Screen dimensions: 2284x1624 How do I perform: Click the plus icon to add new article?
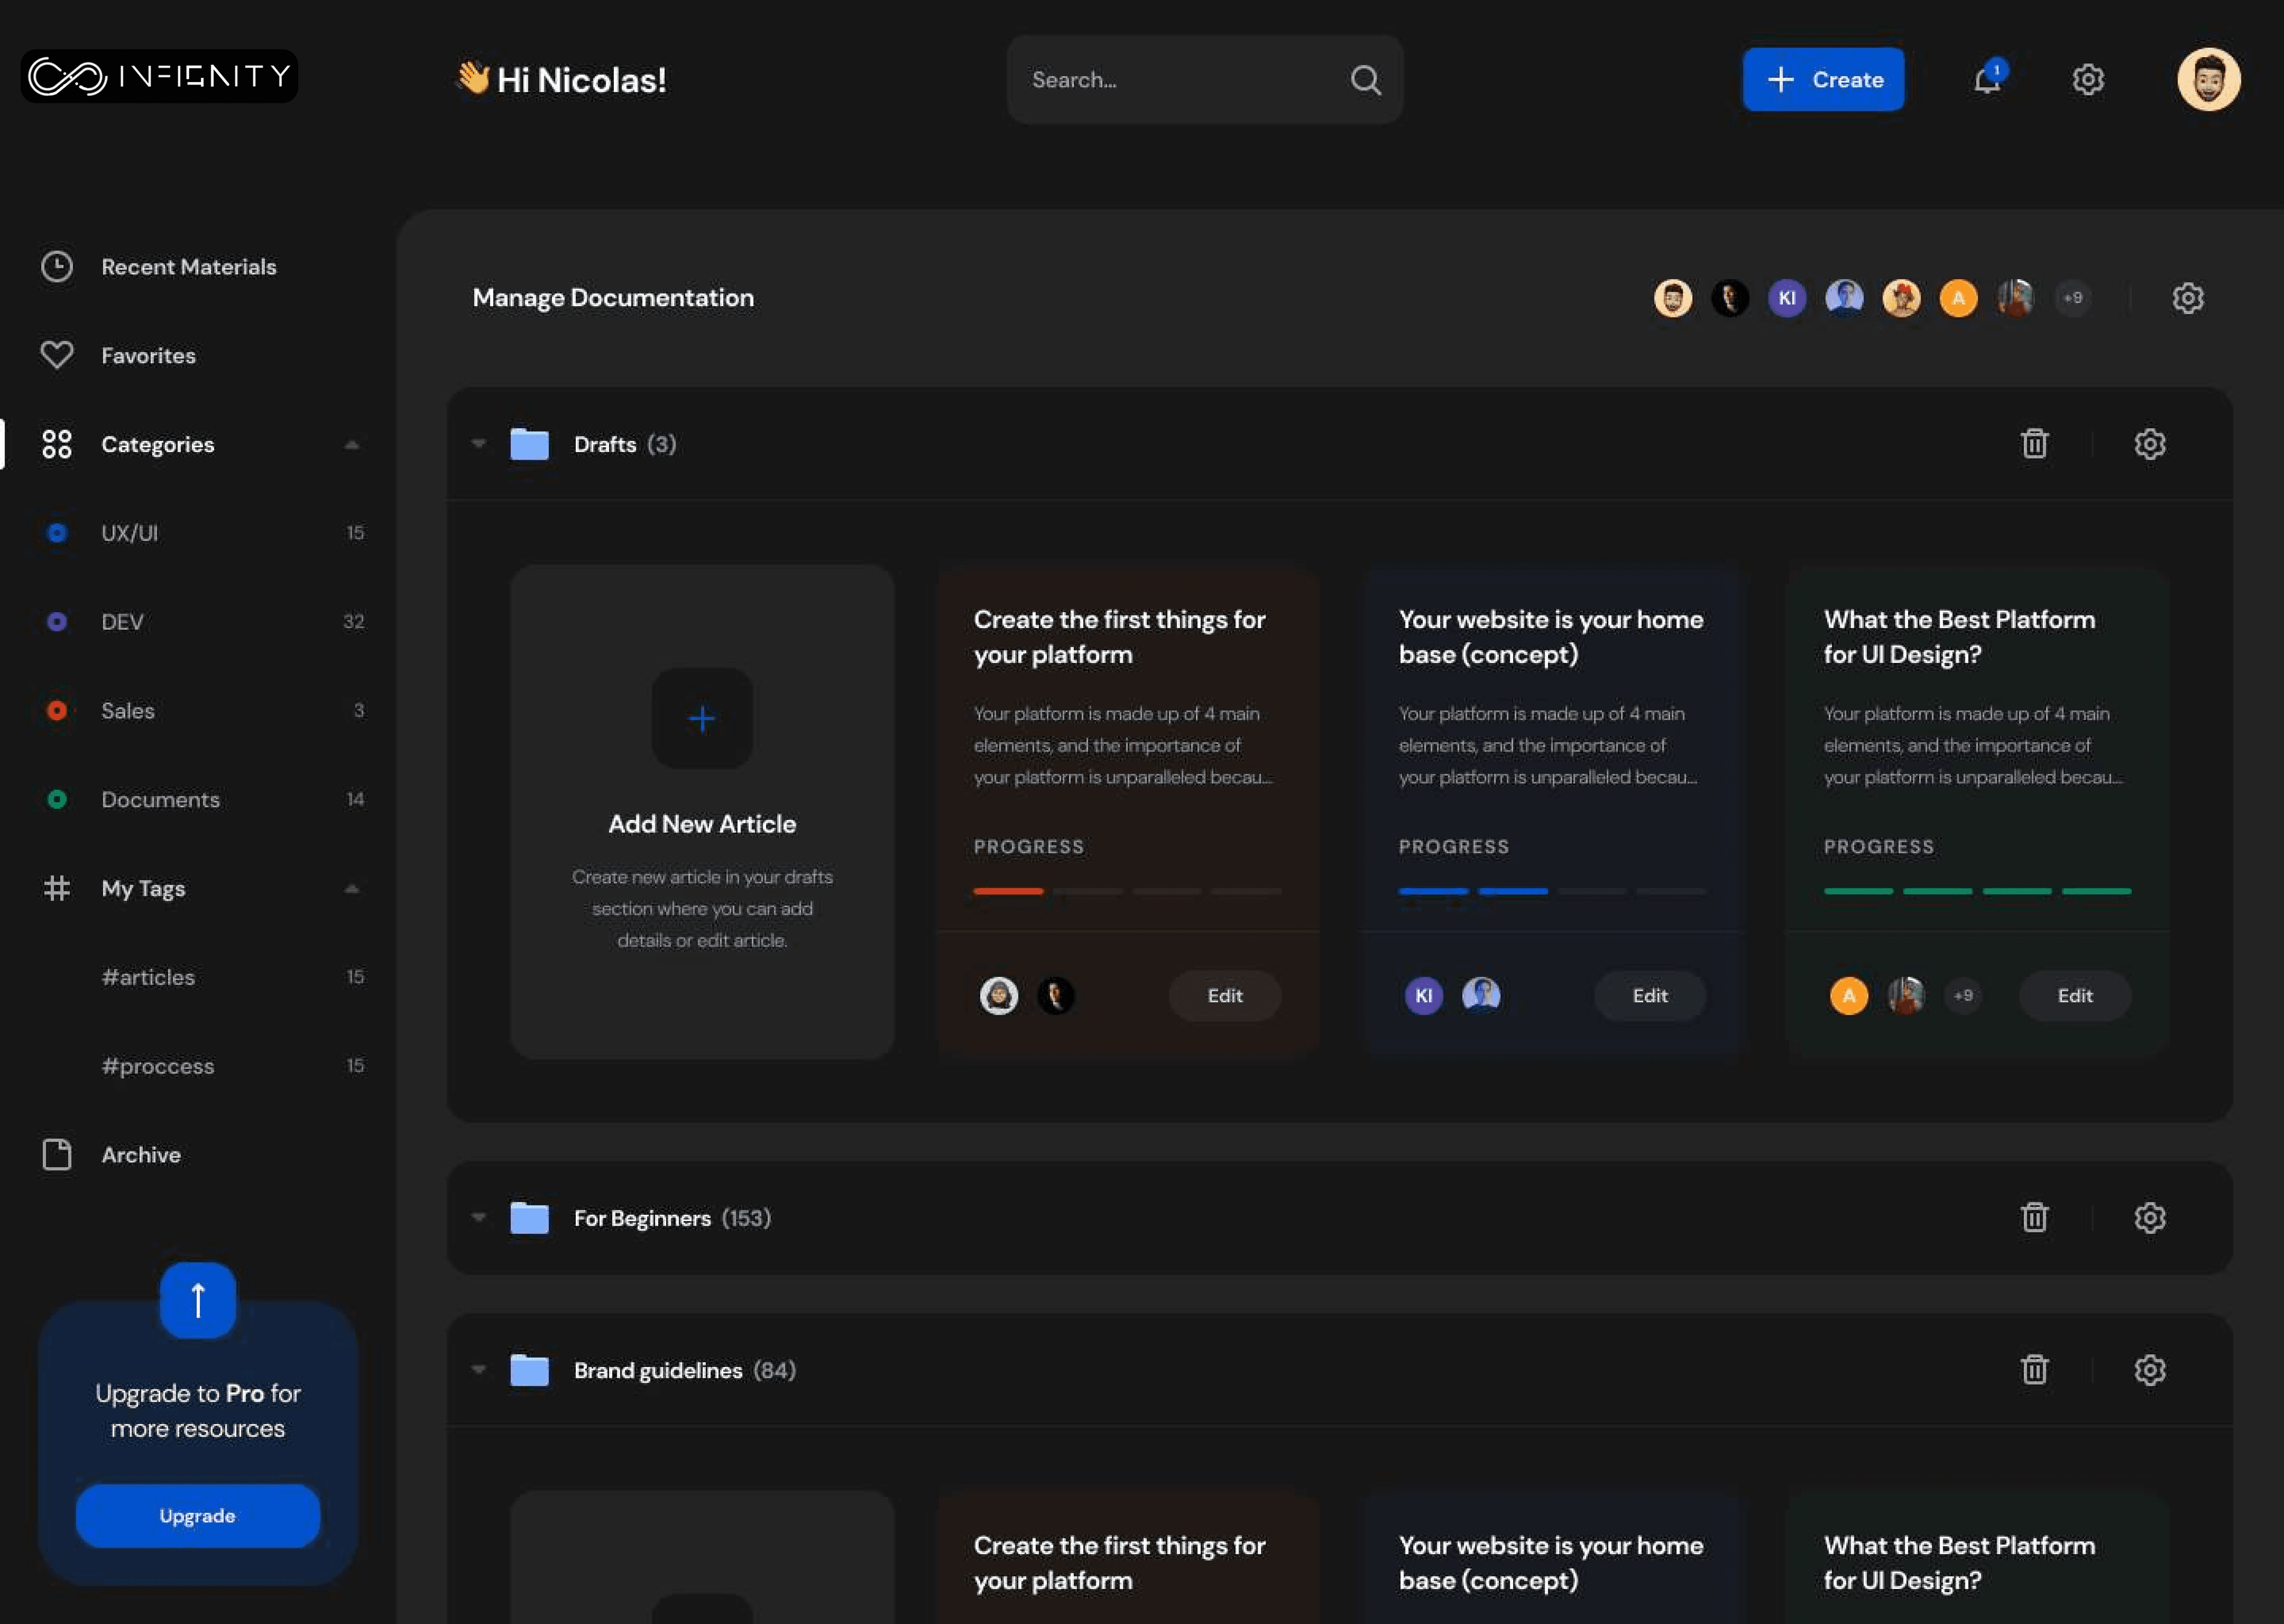[702, 719]
